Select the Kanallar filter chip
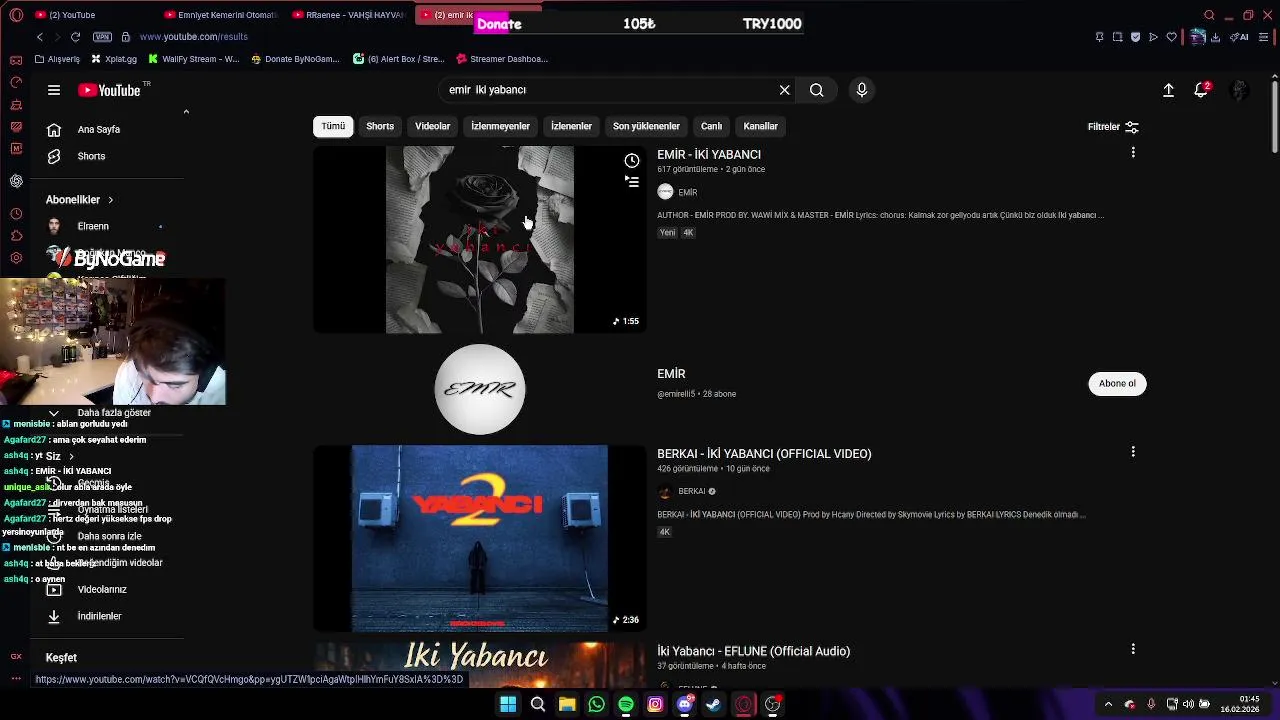The height and width of the screenshot is (720, 1280). pyautogui.click(x=760, y=126)
